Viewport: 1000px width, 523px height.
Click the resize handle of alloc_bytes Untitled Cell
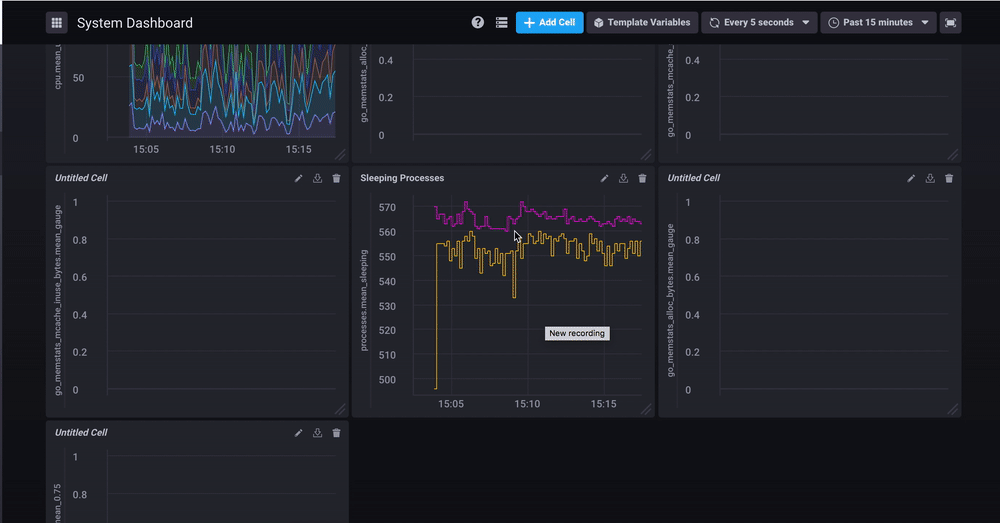click(952, 409)
